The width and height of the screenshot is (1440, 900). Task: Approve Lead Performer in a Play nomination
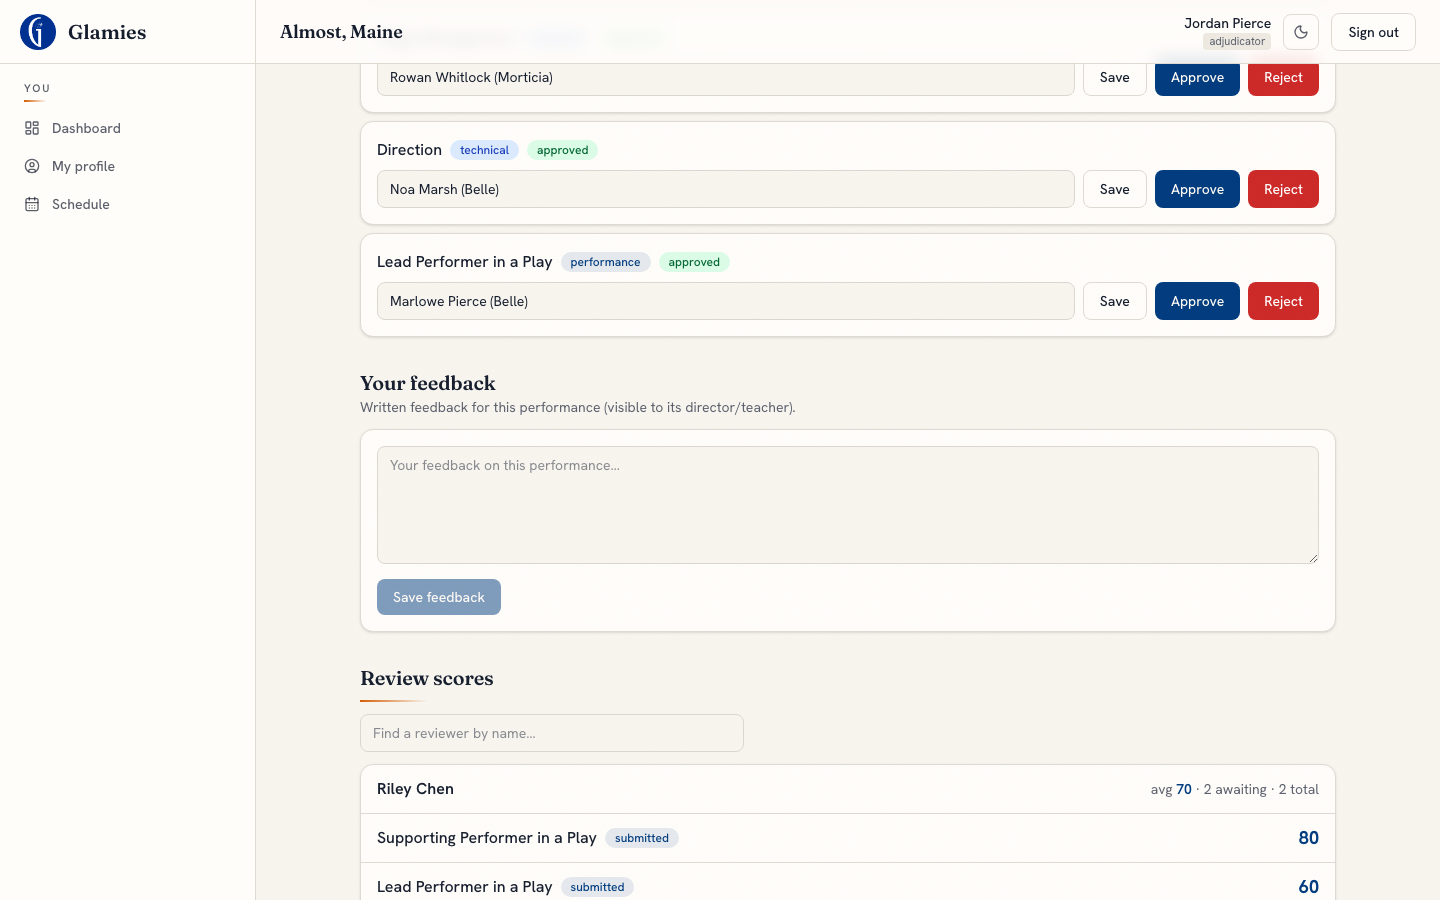1197,301
